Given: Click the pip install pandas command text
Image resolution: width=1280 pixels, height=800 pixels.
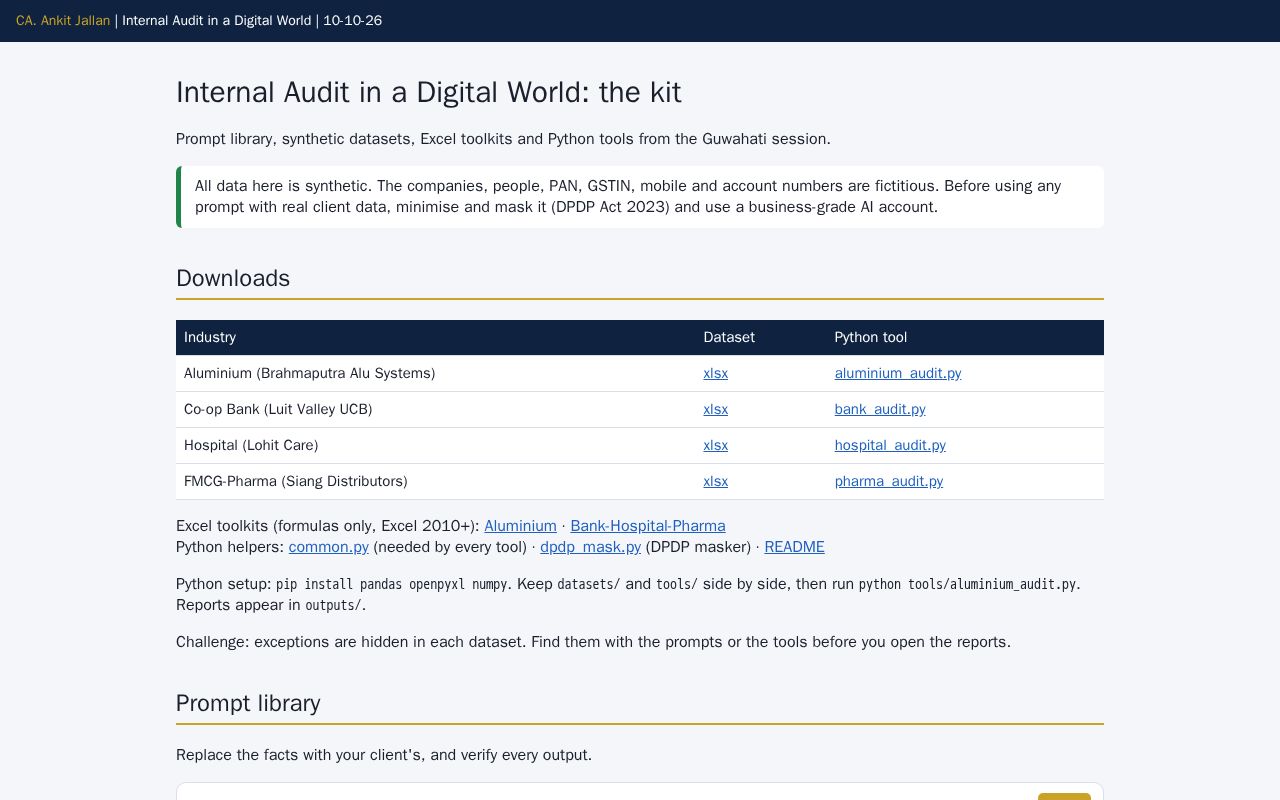Looking at the screenshot, I should click(391, 584).
